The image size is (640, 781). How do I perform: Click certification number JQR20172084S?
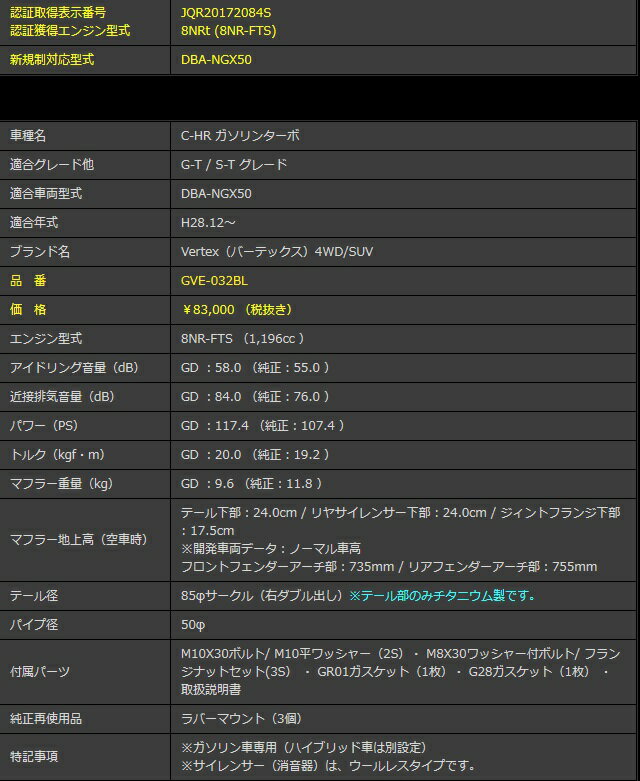pos(226,12)
